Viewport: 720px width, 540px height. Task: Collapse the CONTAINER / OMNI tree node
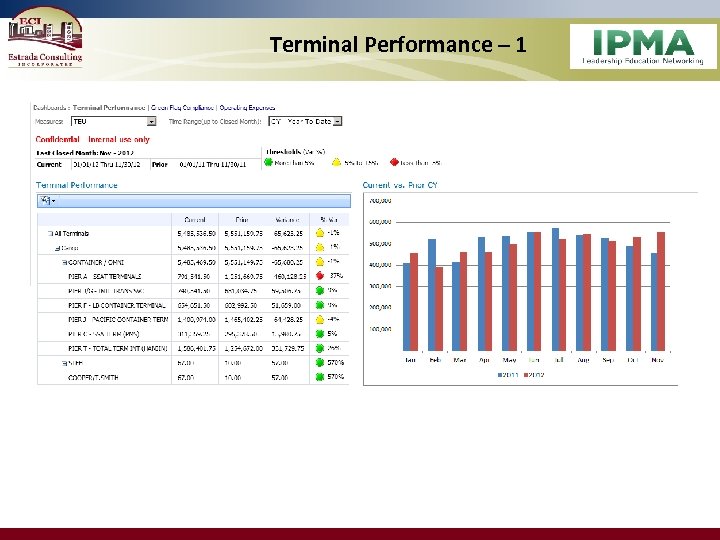64,263
